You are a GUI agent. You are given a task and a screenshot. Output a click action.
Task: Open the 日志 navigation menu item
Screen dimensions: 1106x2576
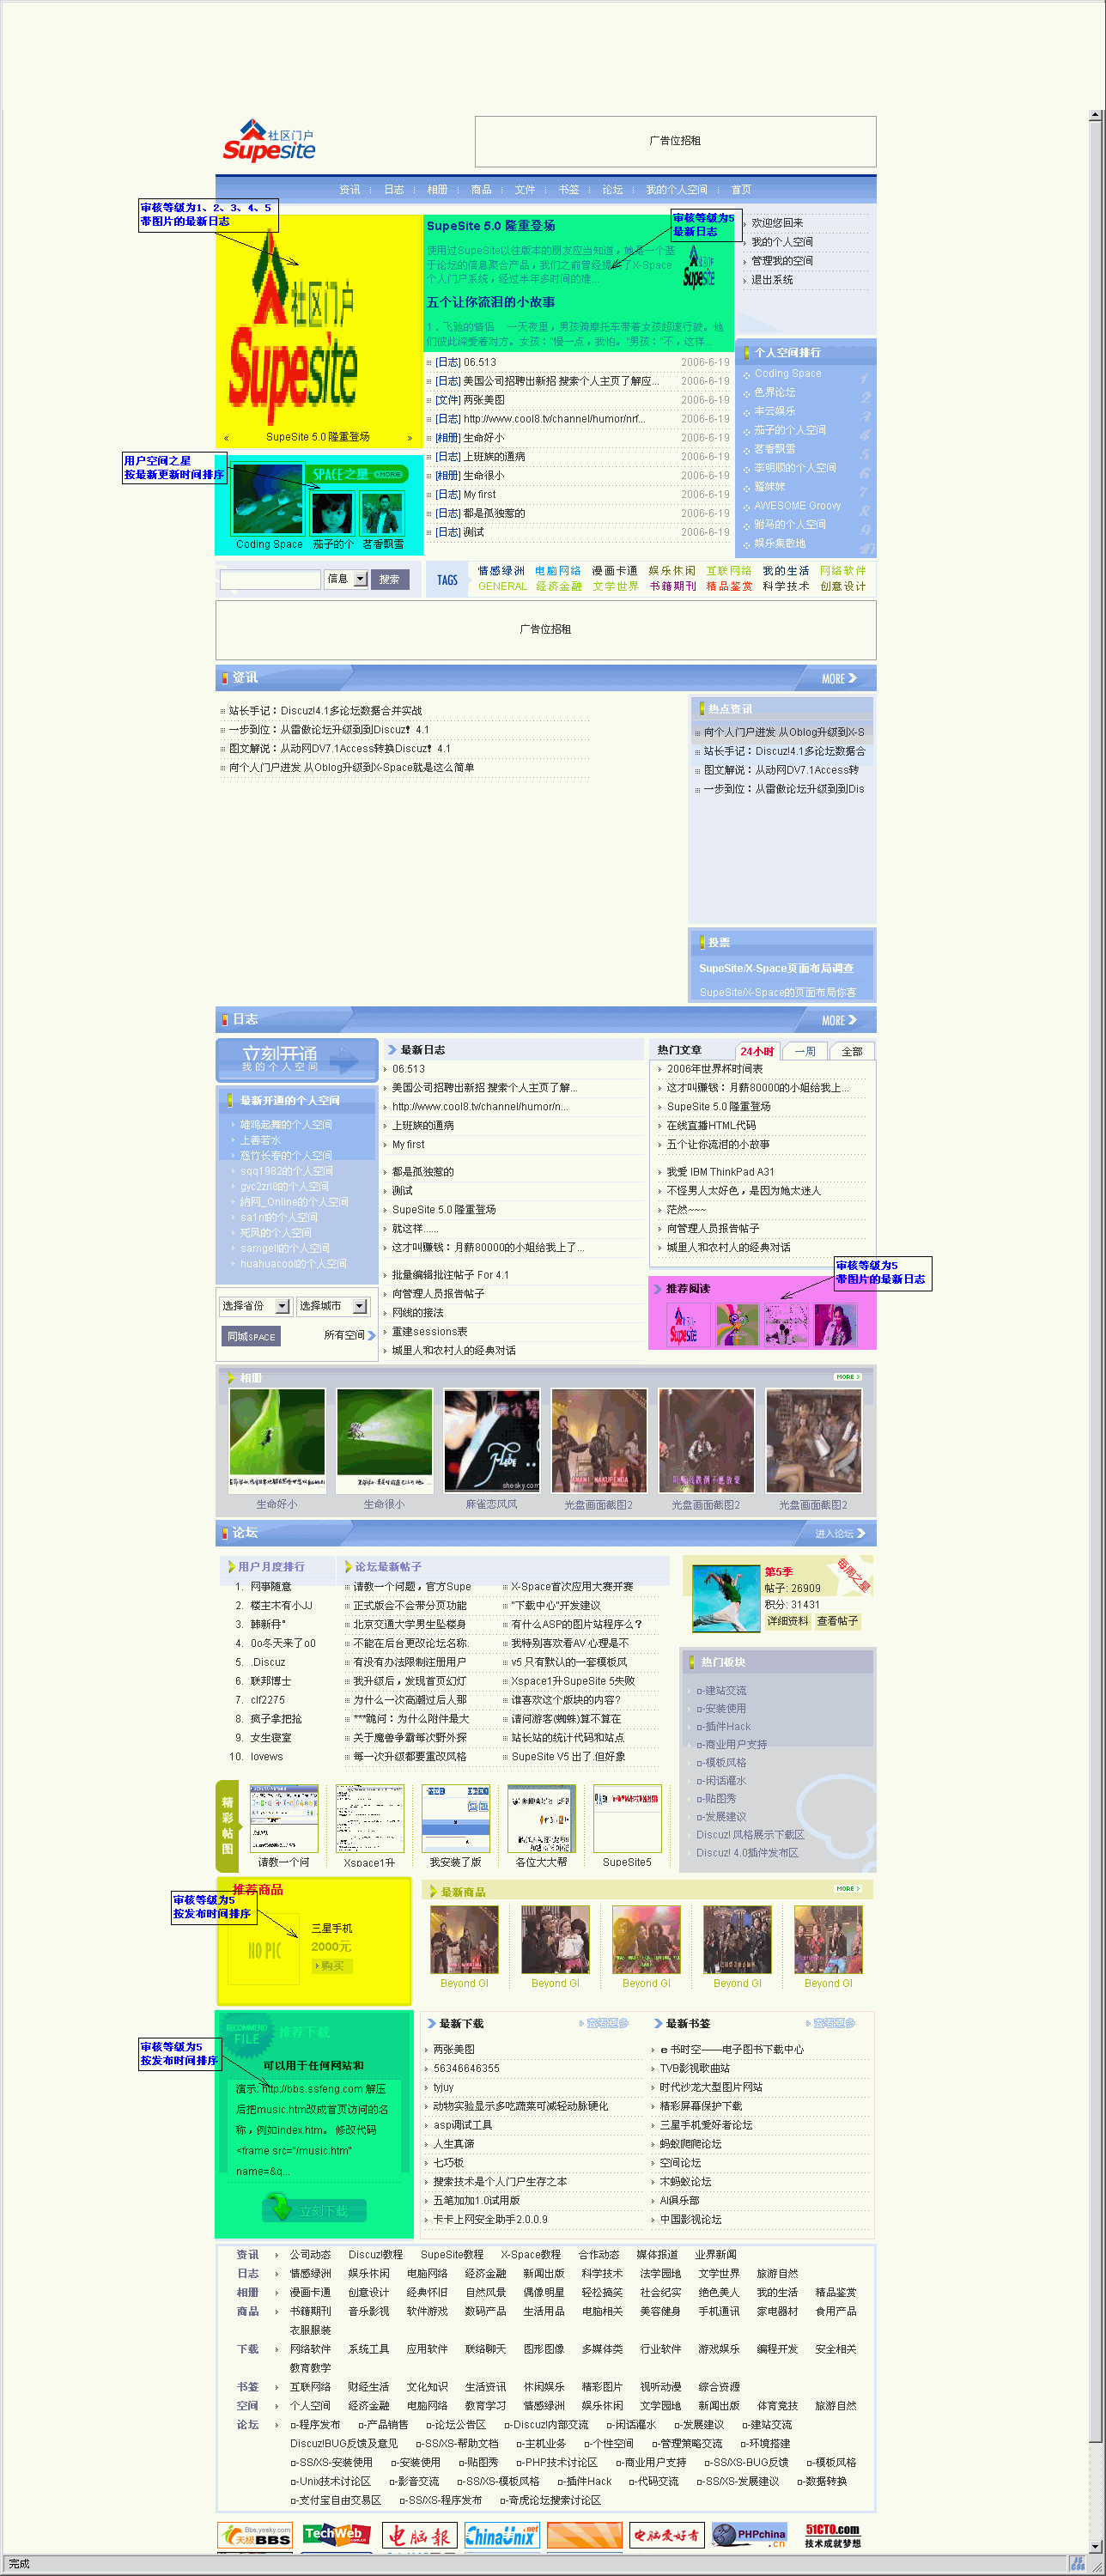(394, 189)
